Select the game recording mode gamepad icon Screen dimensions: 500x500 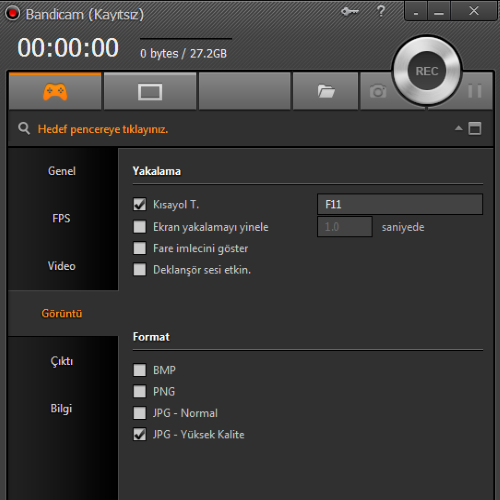point(55,92)
